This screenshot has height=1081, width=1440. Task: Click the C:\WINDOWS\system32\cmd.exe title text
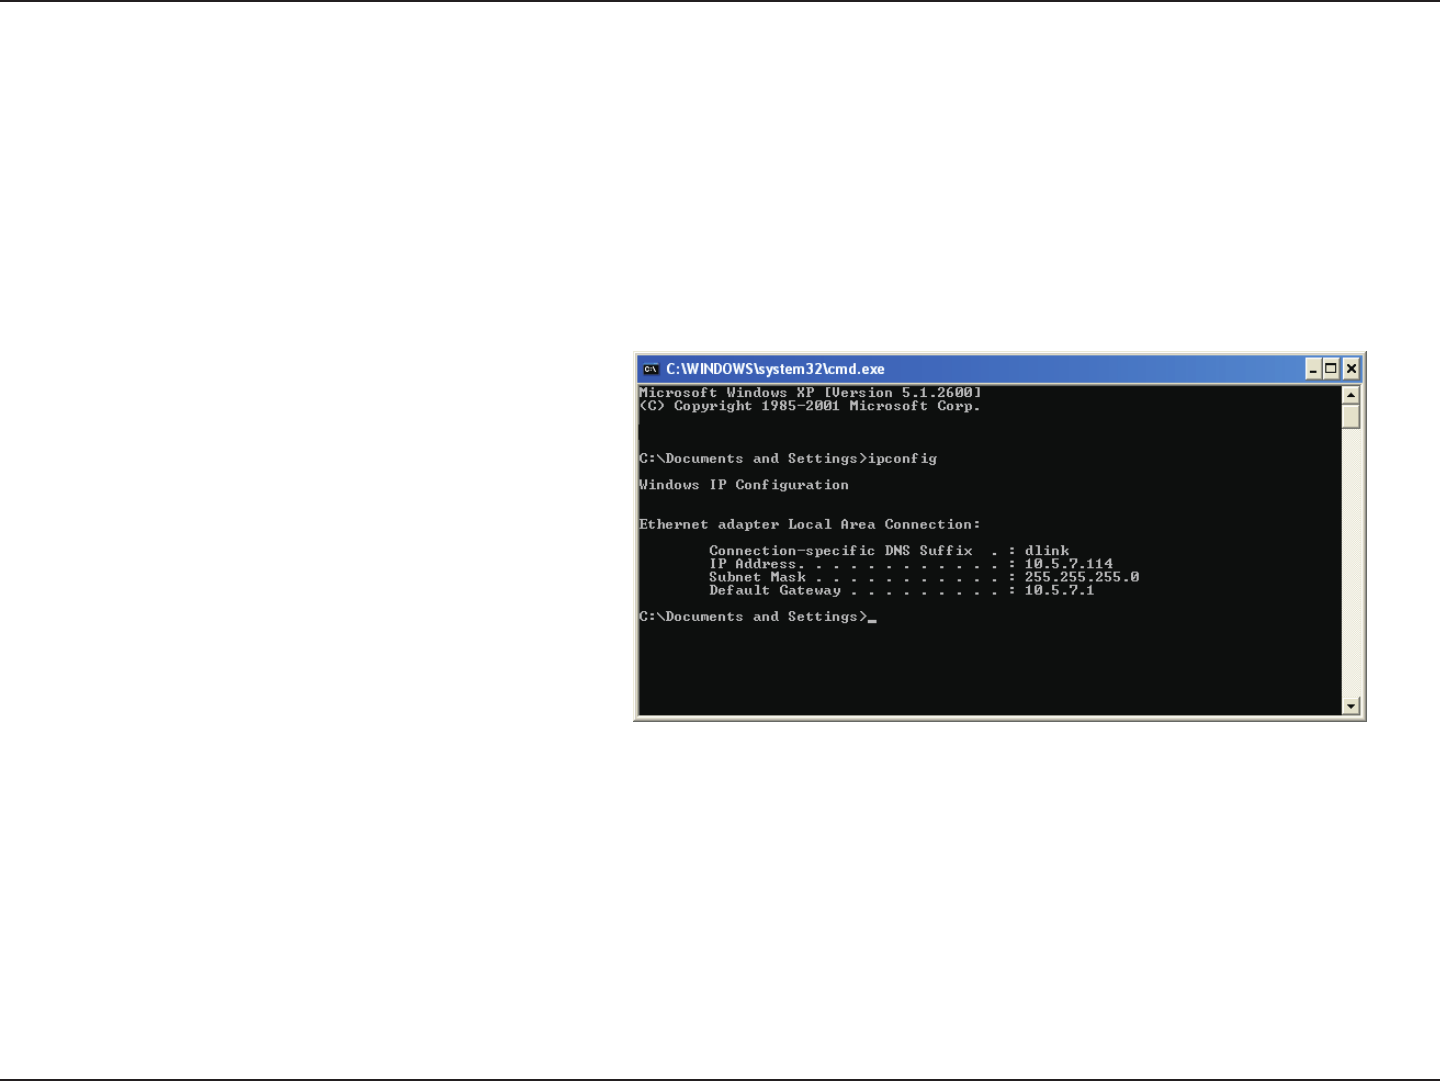click(775, 369)
